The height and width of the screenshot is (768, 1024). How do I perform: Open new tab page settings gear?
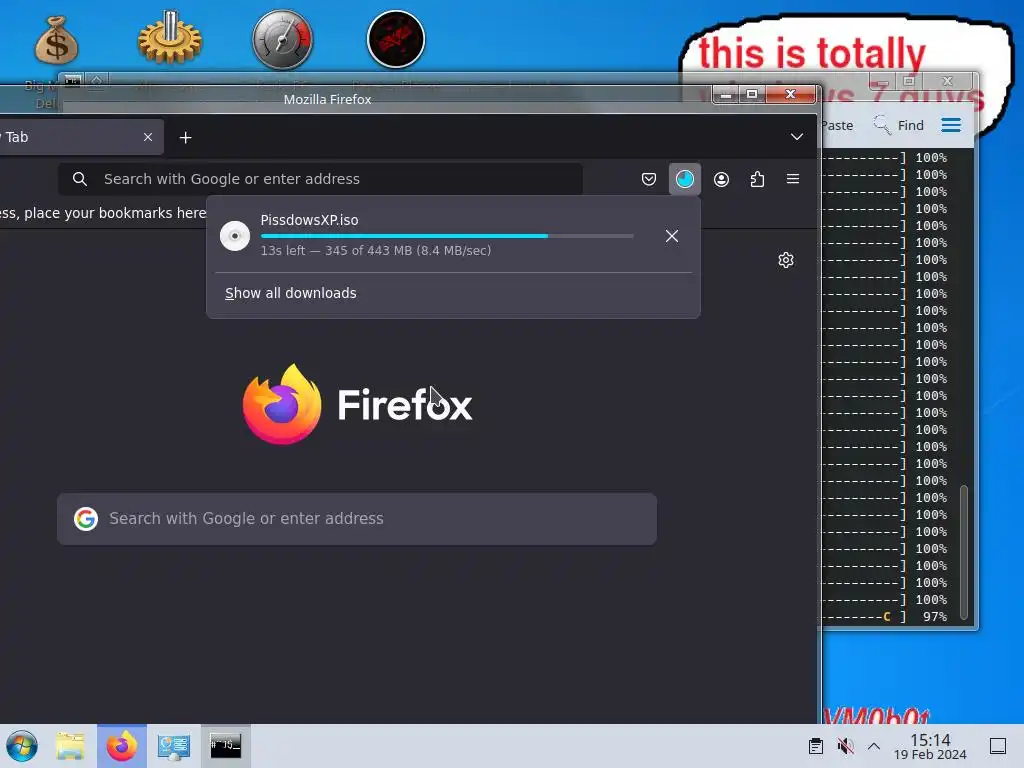pyautogui.click(x=786, y=260)
